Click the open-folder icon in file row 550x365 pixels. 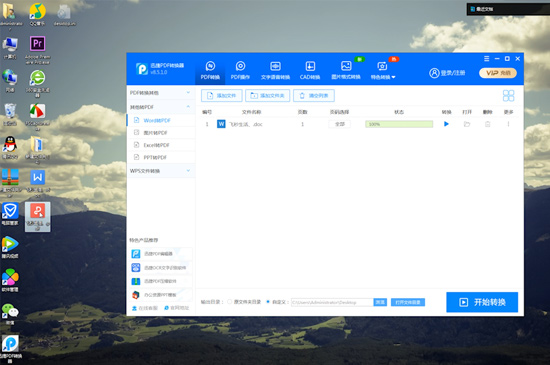[x=467, y=124]
